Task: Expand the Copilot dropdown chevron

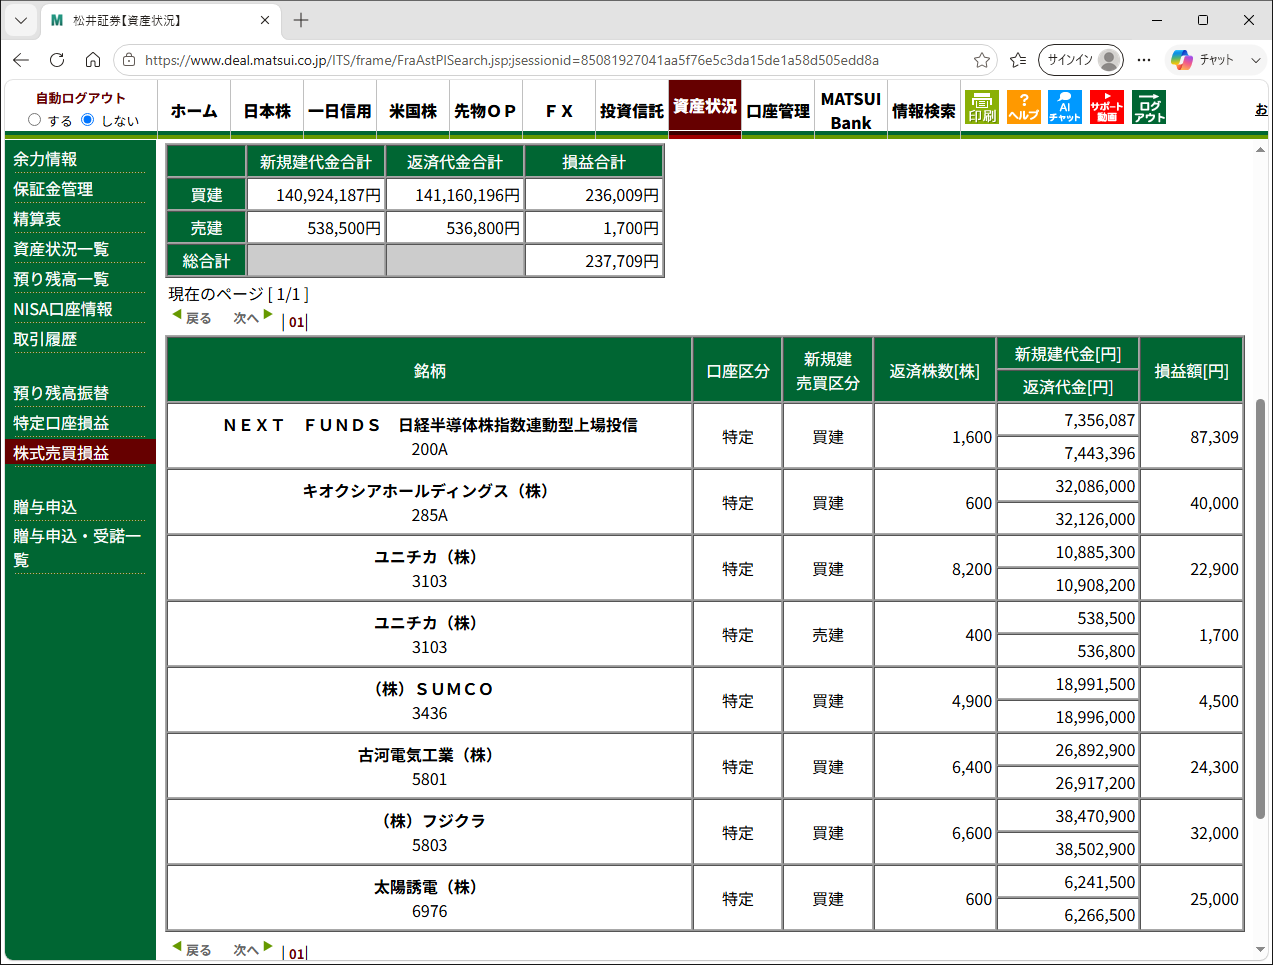Action: point(1256,60)
